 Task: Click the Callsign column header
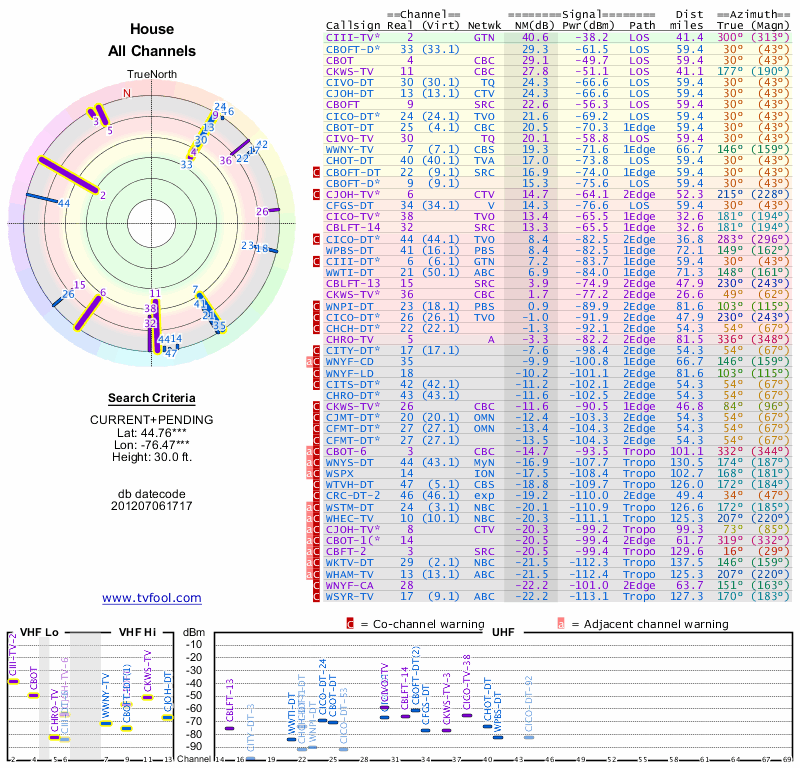(354, 26)
